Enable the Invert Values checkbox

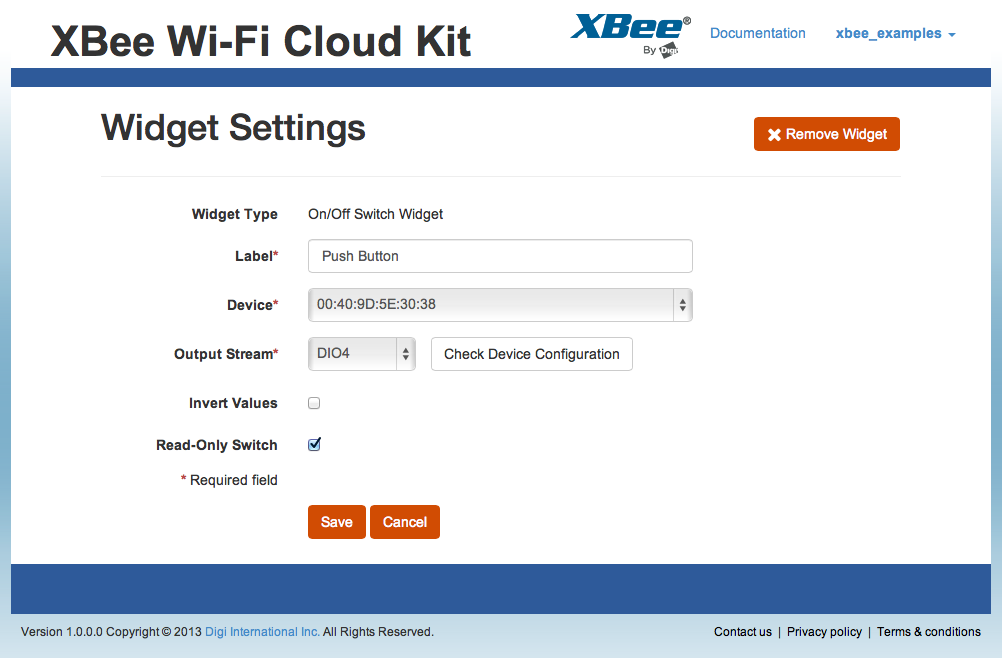pyautogui.click(x=314, y=403)
